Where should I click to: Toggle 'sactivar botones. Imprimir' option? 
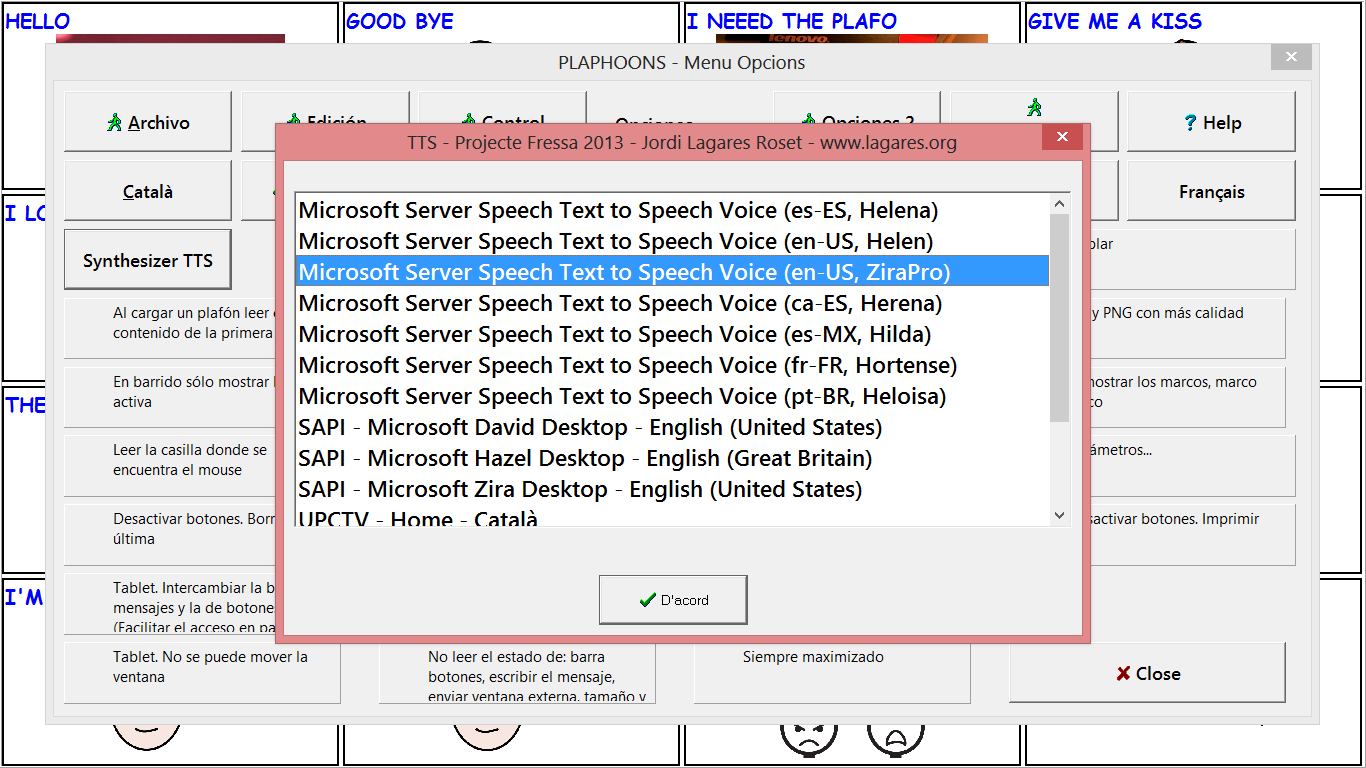[1193, 534]
